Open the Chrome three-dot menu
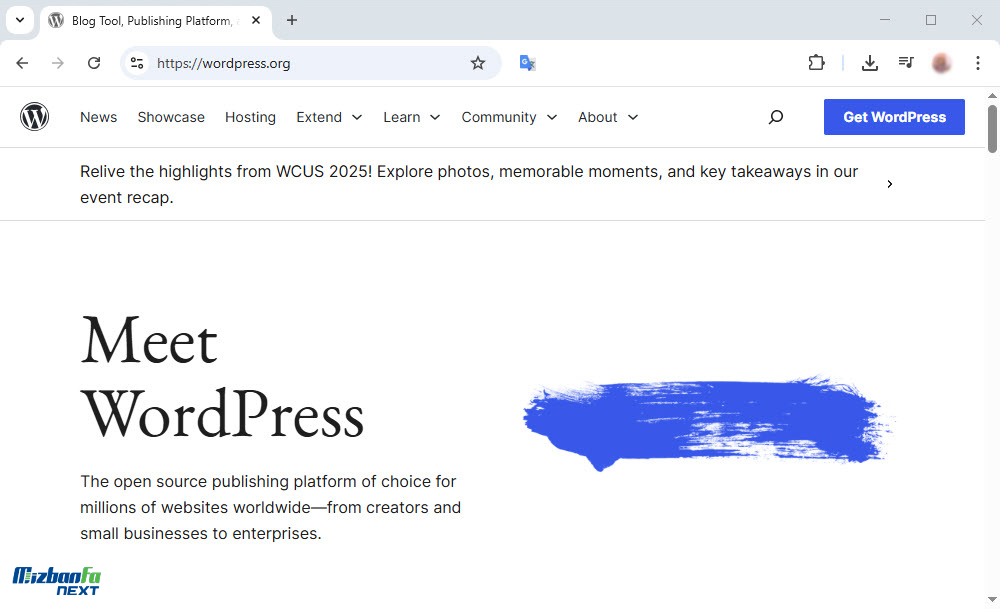The image size is (1000, 609). tap(978, 63)
